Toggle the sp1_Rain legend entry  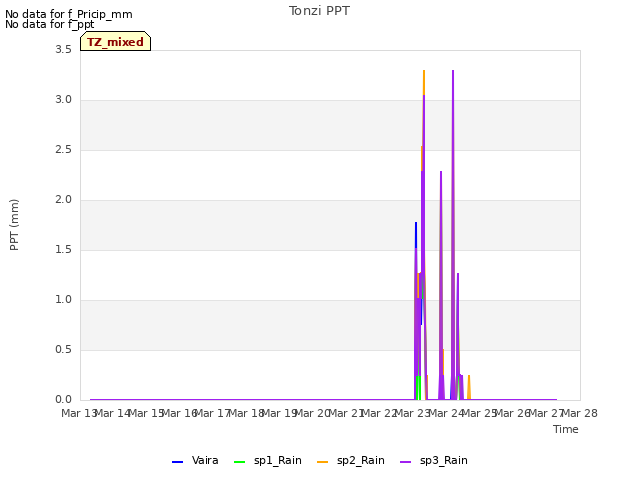[268, 460]
